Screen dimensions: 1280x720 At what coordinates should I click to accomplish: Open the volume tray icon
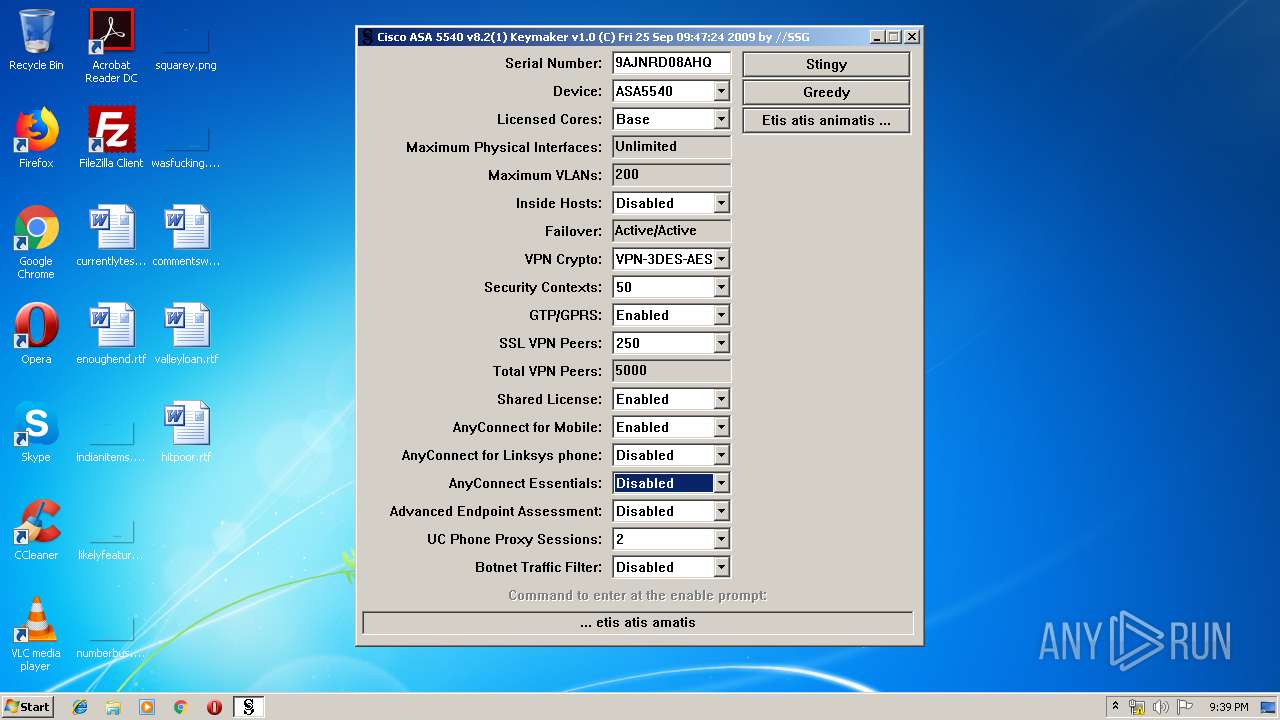click(x=1160, y=707)
